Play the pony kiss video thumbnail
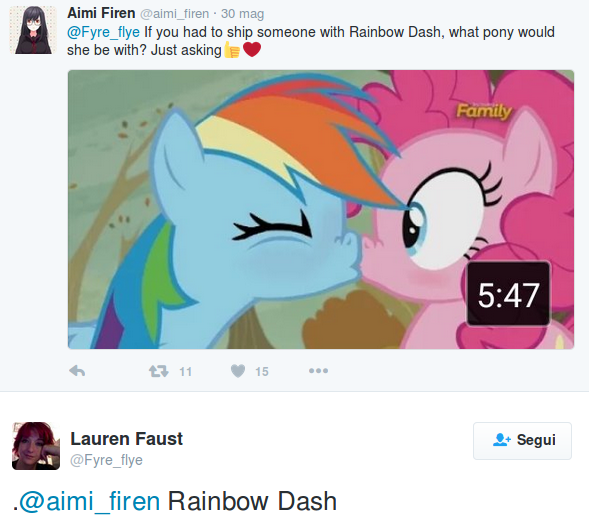 [321, 209]
